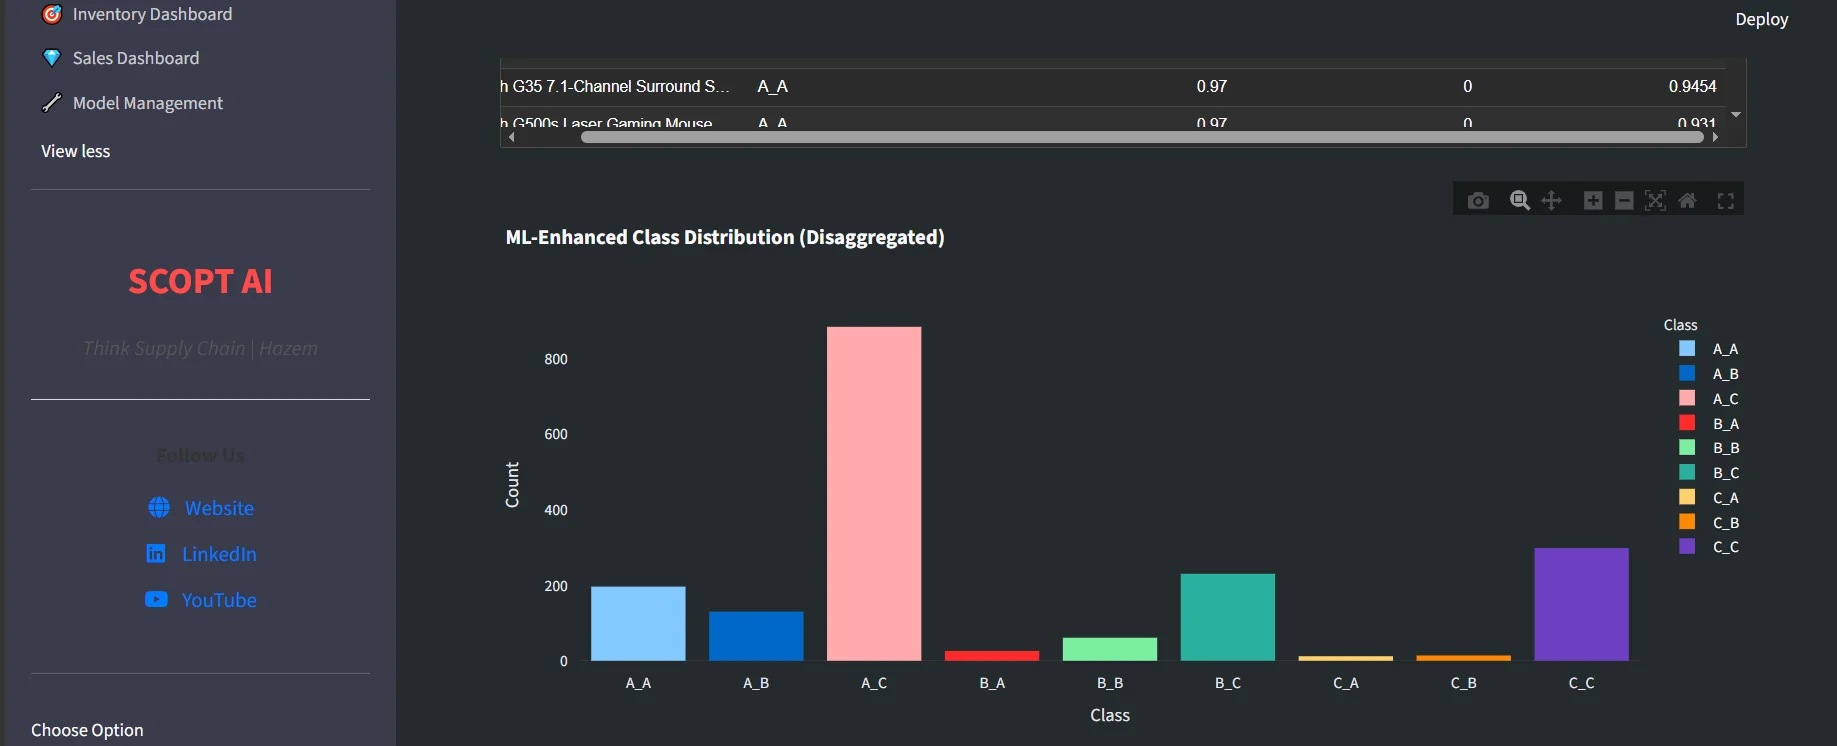The image size is (1837, 746).
Task: Click the table scroll-left arrow
Action: (511, 137)
